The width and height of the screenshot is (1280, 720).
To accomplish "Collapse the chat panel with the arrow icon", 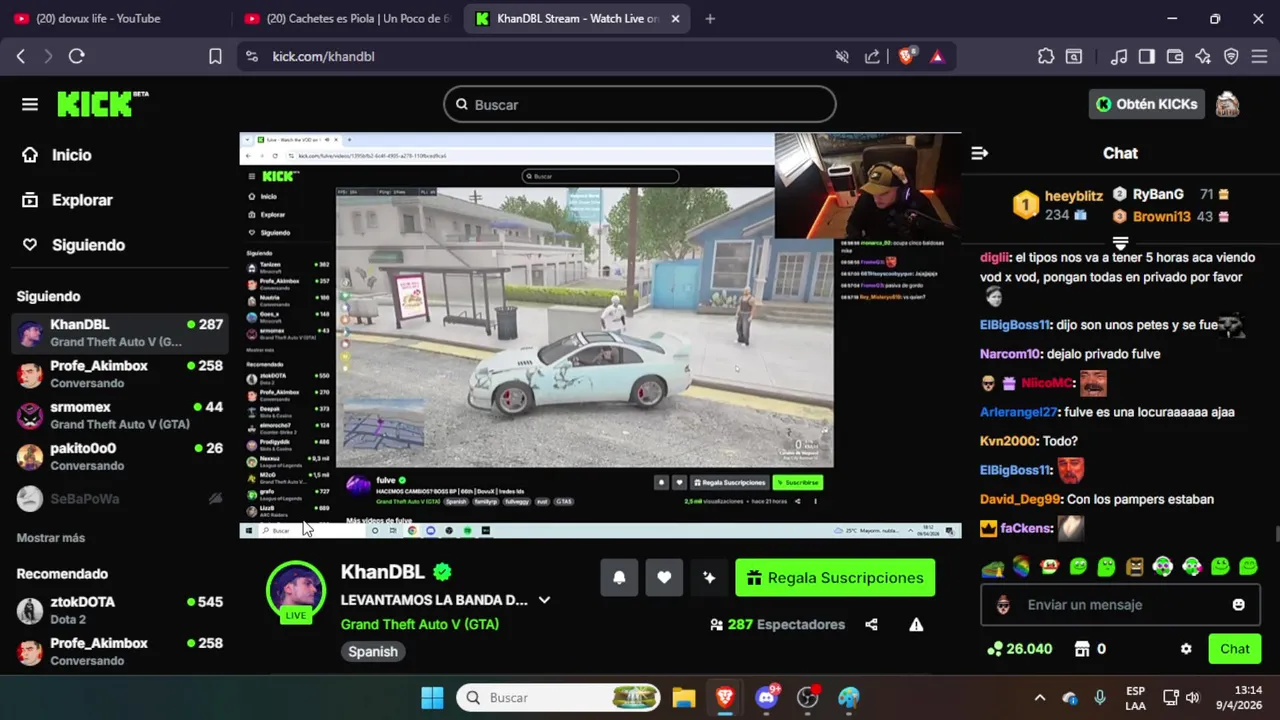I will coord(980,153).
